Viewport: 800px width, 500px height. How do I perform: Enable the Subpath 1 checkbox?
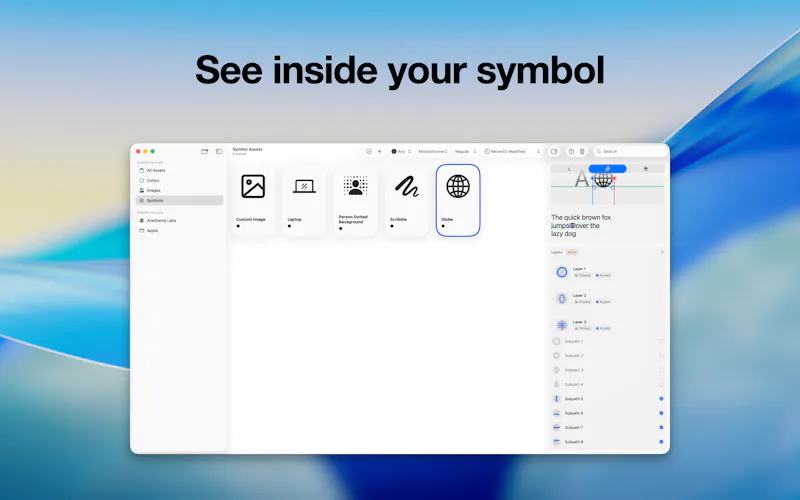pyautogui.click(x=661, y=341)
